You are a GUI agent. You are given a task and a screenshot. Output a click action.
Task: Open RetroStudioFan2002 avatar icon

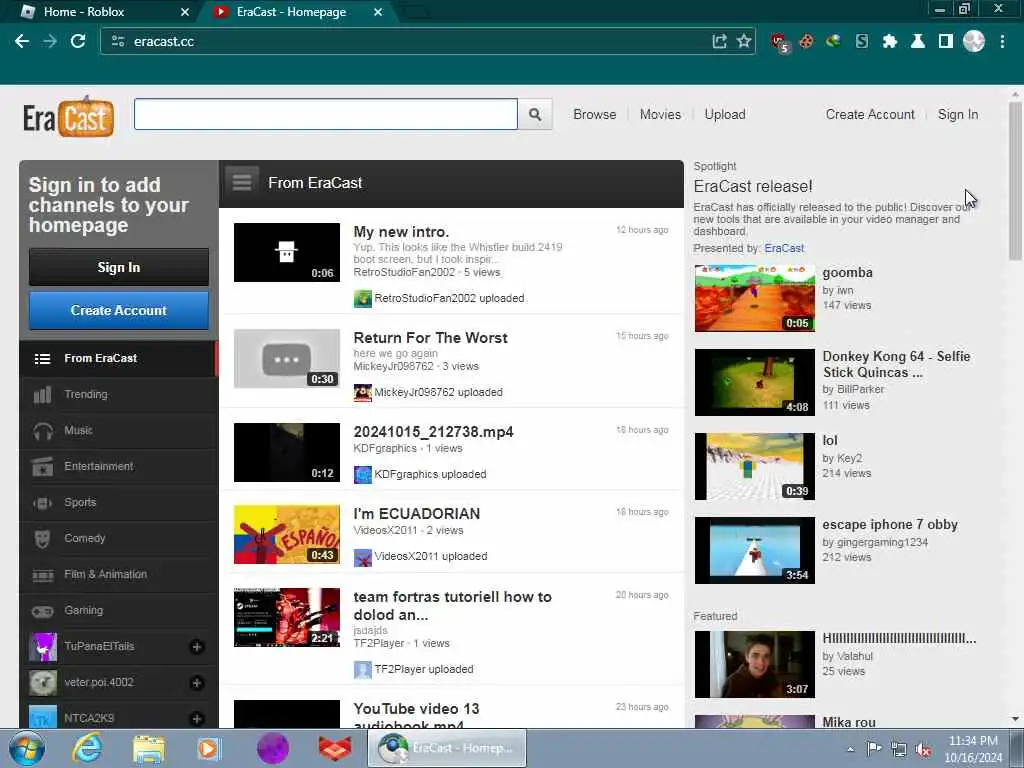tap(362, 298)
